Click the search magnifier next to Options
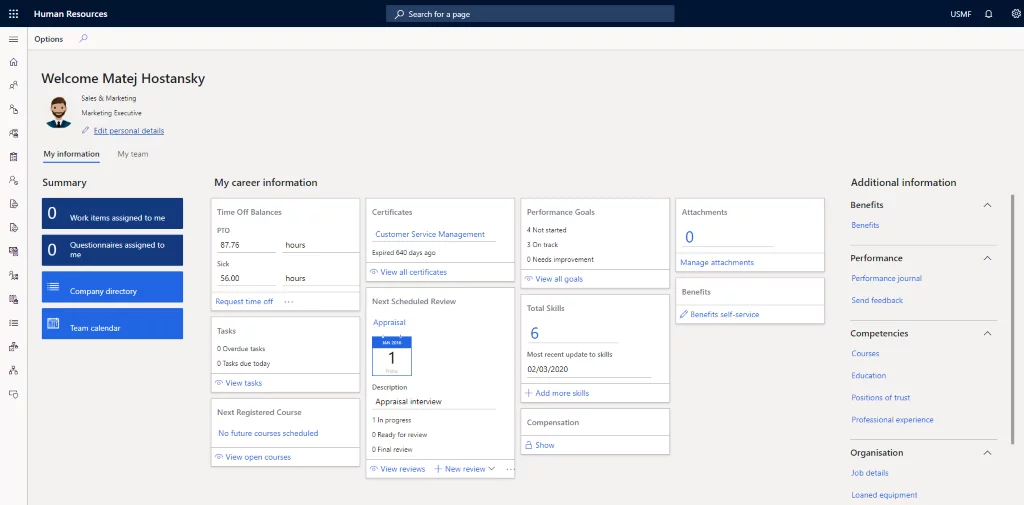Screen dimensions: 1024x505 pos(83,39)
